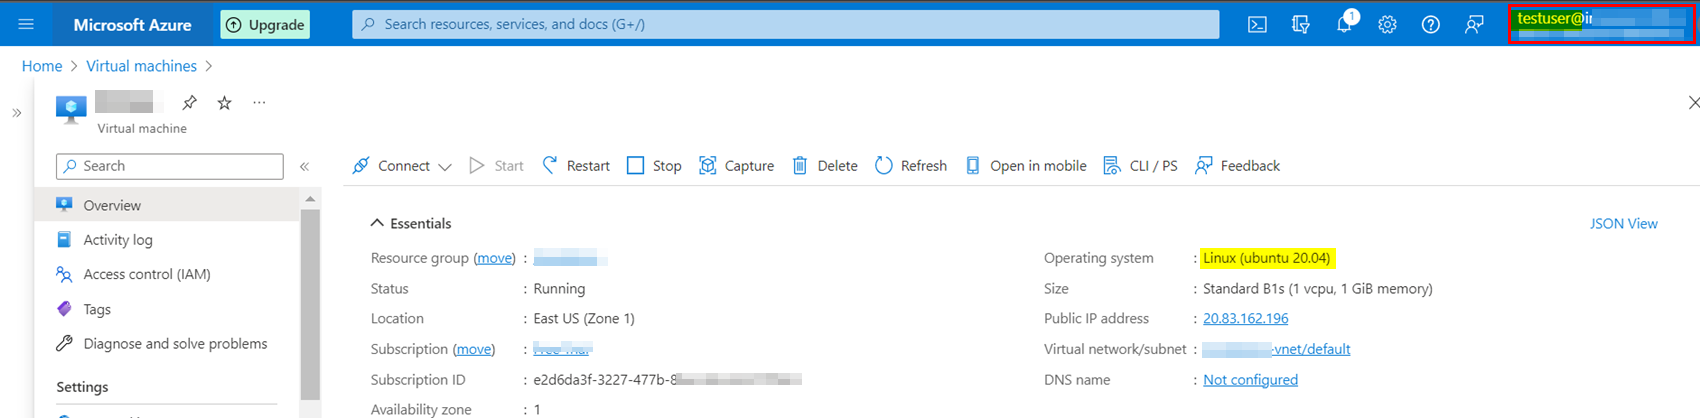This screenshot has width=1700, height=418.
Task: Open Diagnose and solve problems
Action: click(x=175, y=343)
